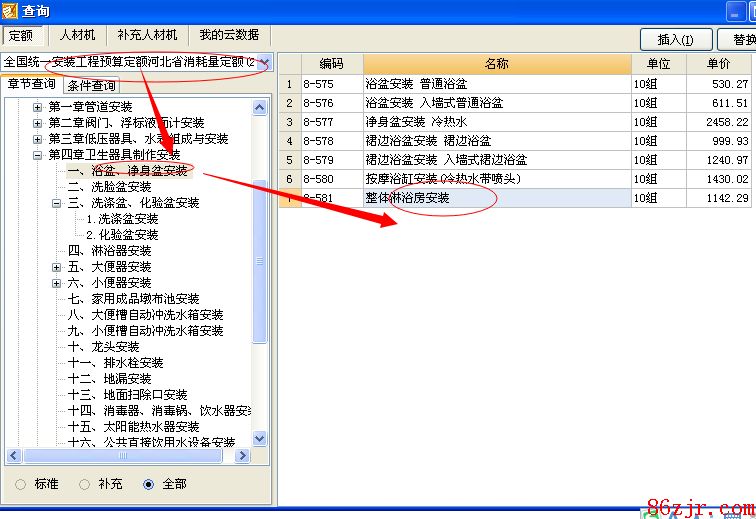756x519 pixels.
Task: Switch to the 人材机 tab
Action: (77, 37)
